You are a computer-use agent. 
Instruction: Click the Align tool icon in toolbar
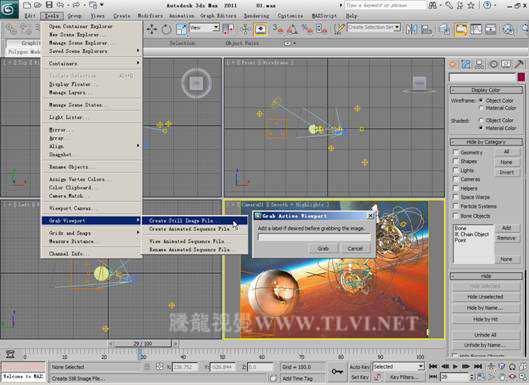[x=426, y=30]
